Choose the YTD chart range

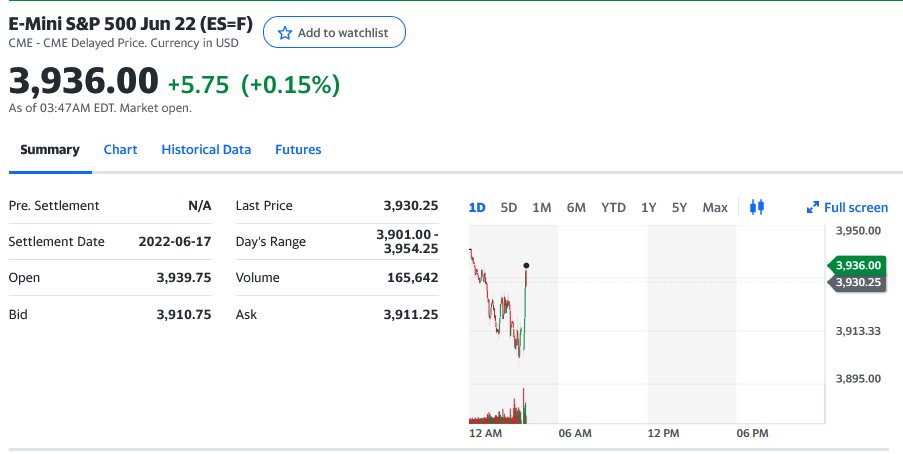point(613,207)
